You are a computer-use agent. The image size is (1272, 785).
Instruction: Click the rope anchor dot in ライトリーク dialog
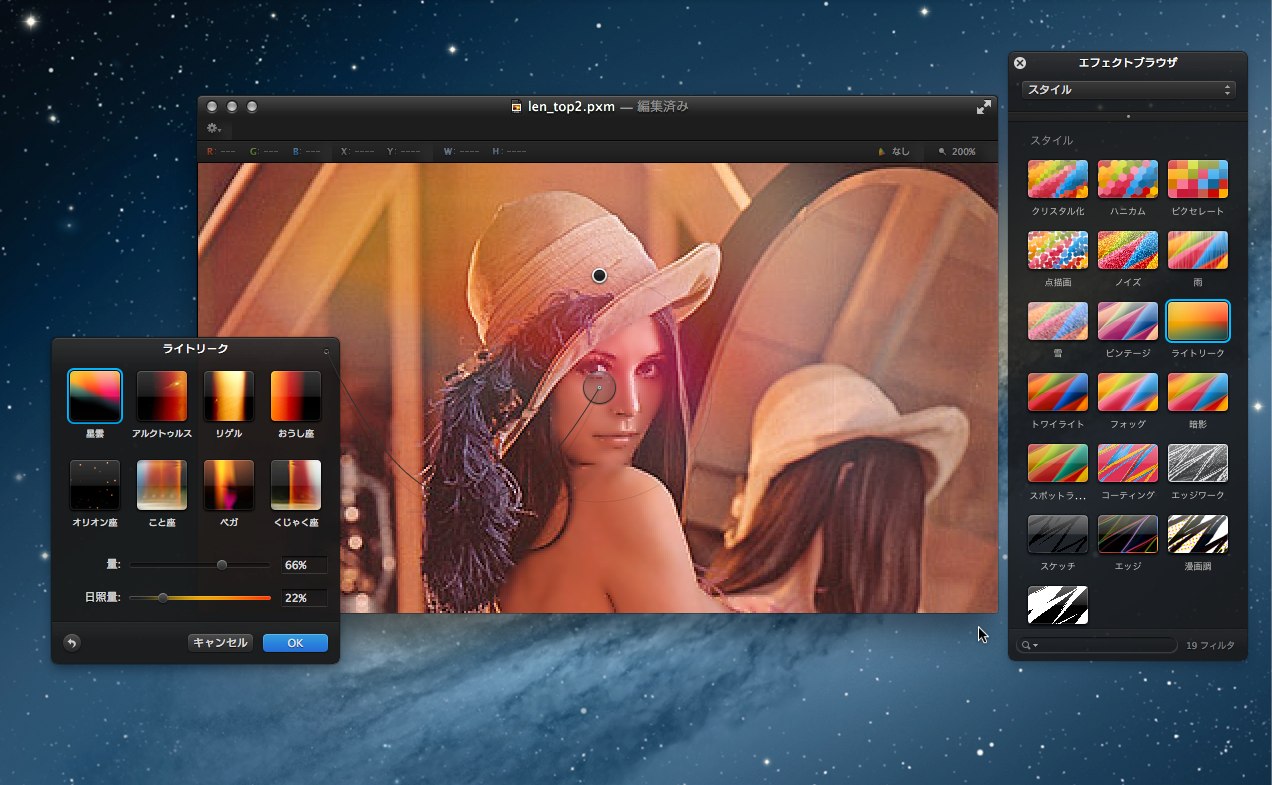(x=326, y=352)
